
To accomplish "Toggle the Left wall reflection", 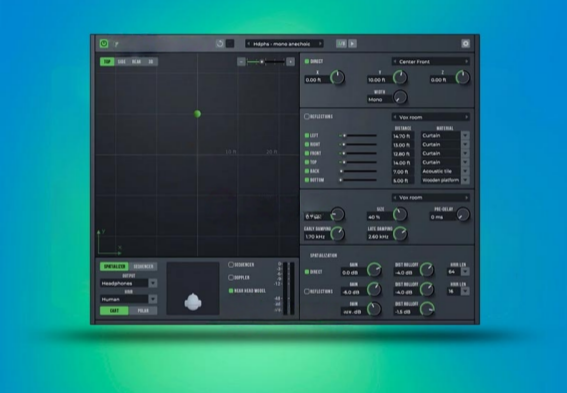I will (x=307, y=136).
